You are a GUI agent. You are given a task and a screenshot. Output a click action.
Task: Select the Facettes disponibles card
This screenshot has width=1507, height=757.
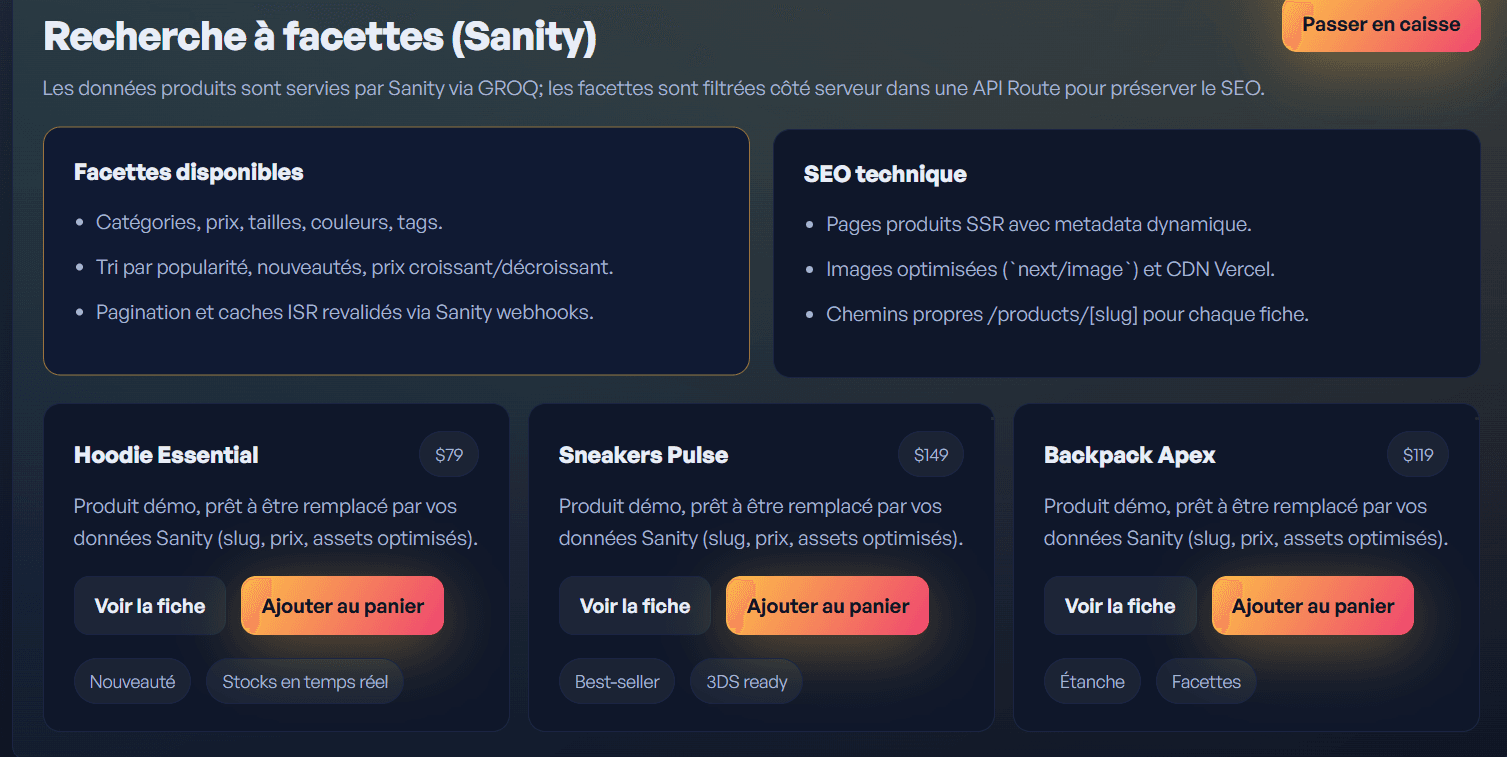396,251
